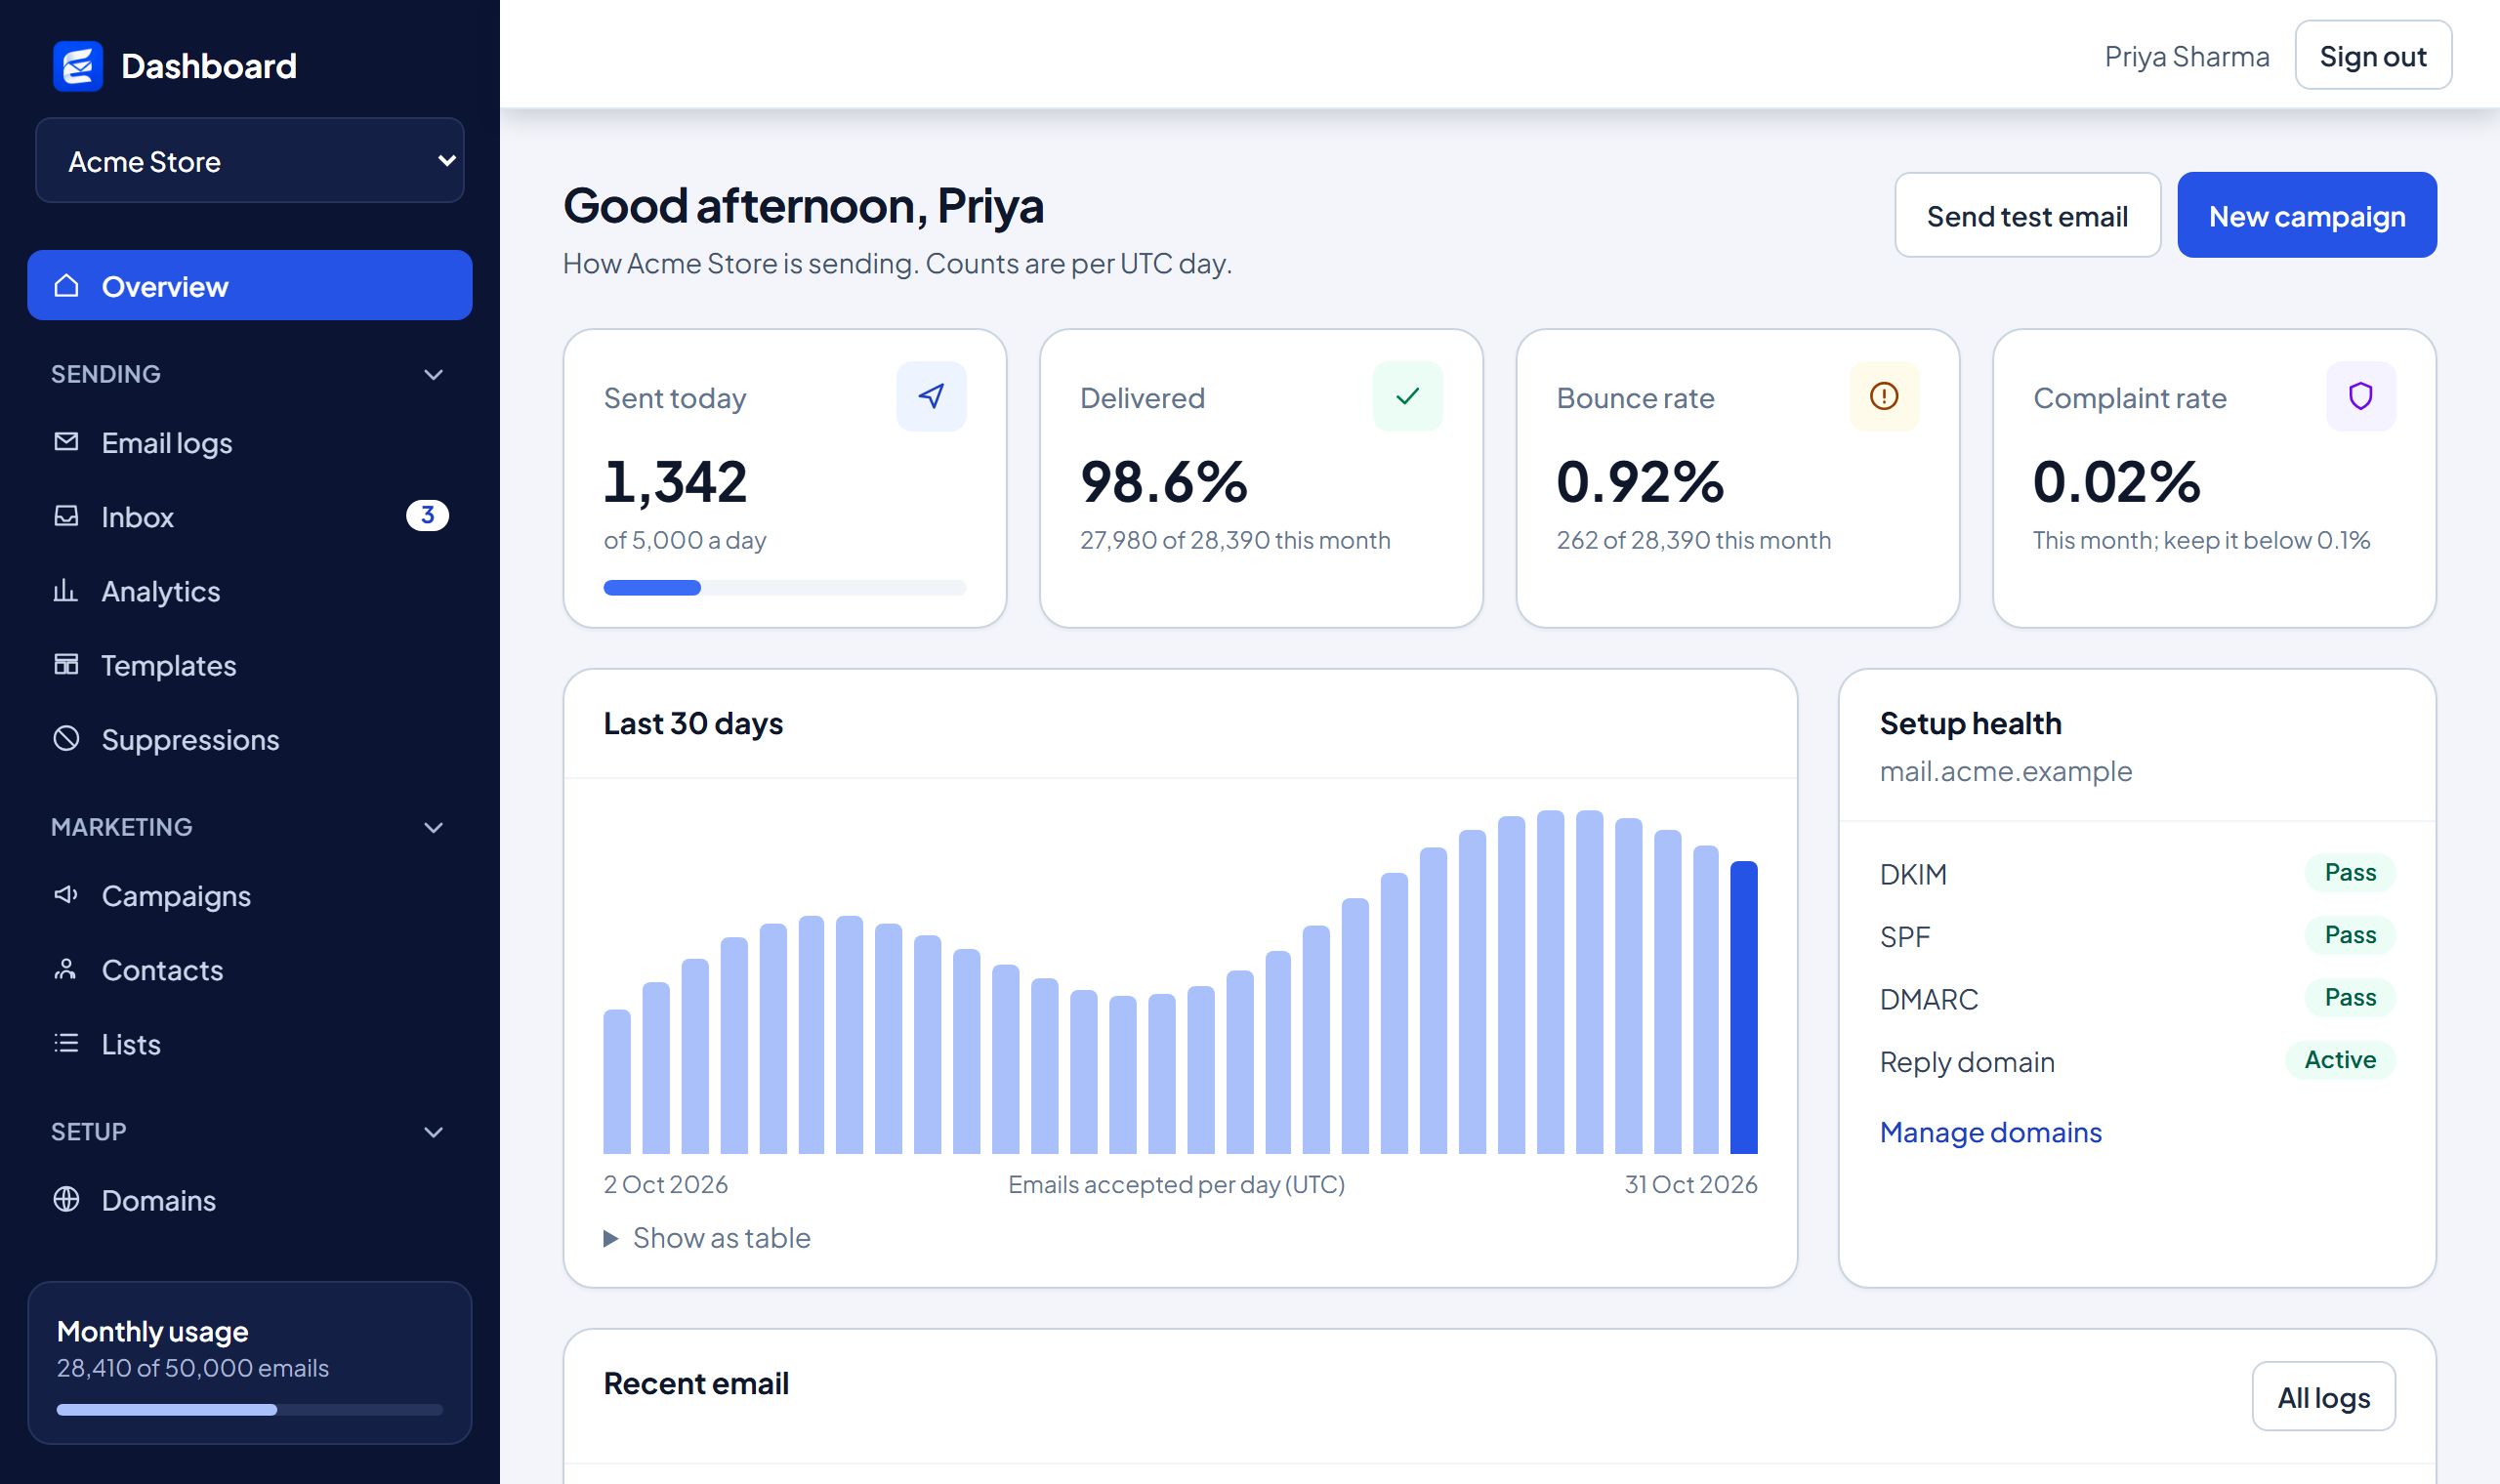Click the mail.acme.example domain text
Viewport: 2500px width, 1484px height.
(2005, 771)
